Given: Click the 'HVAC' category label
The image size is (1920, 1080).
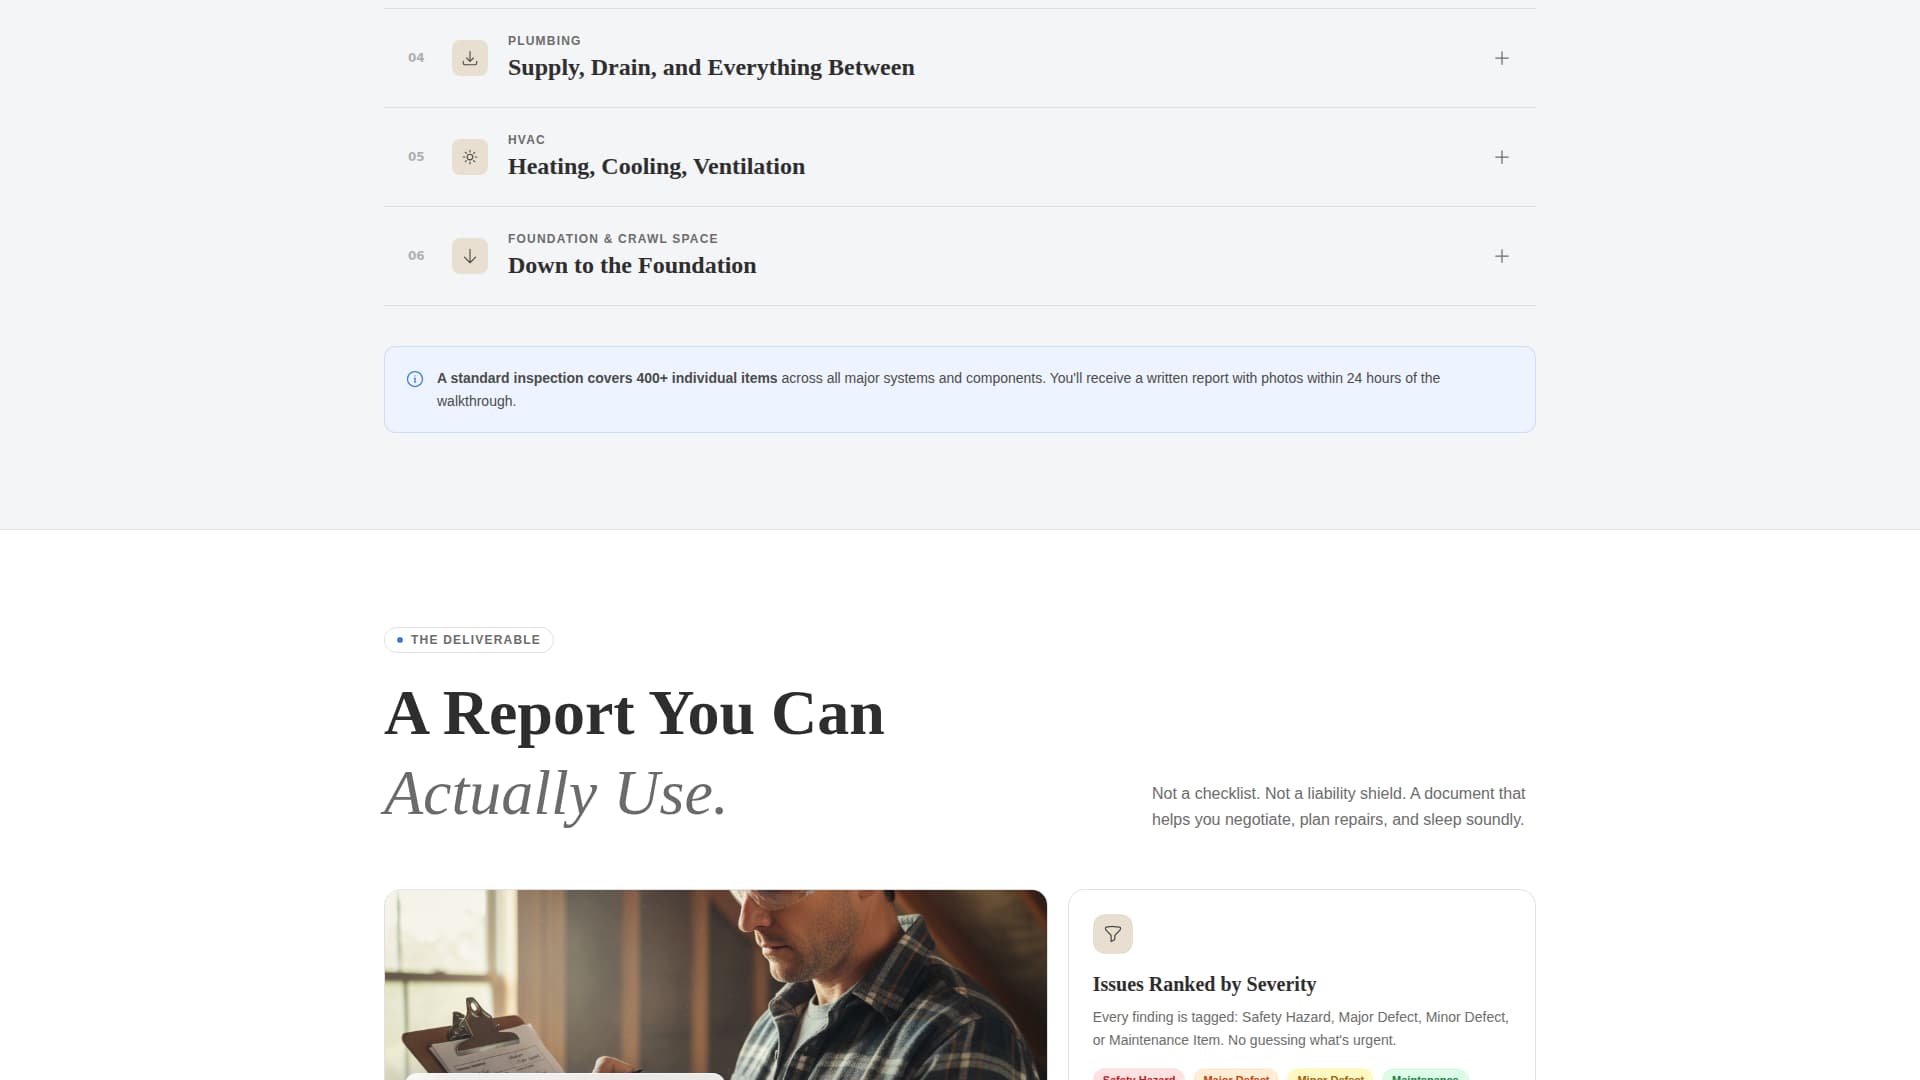Looking at the screenshot, I should 526,140.
